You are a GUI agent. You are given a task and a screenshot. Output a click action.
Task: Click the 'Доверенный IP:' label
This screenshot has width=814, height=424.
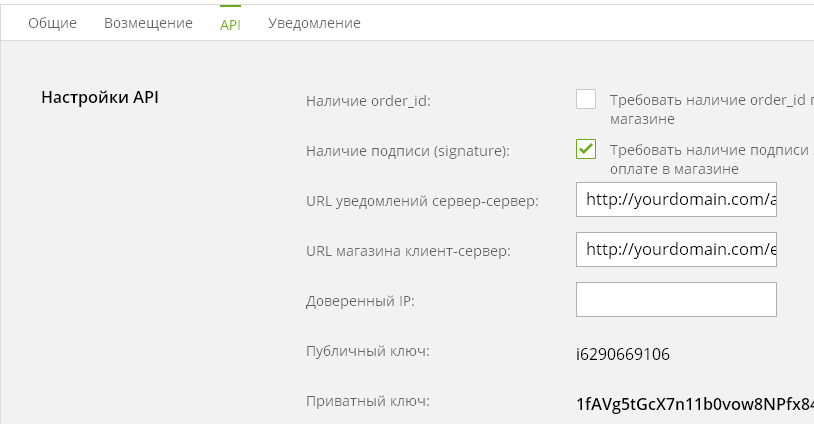(359, 301)
